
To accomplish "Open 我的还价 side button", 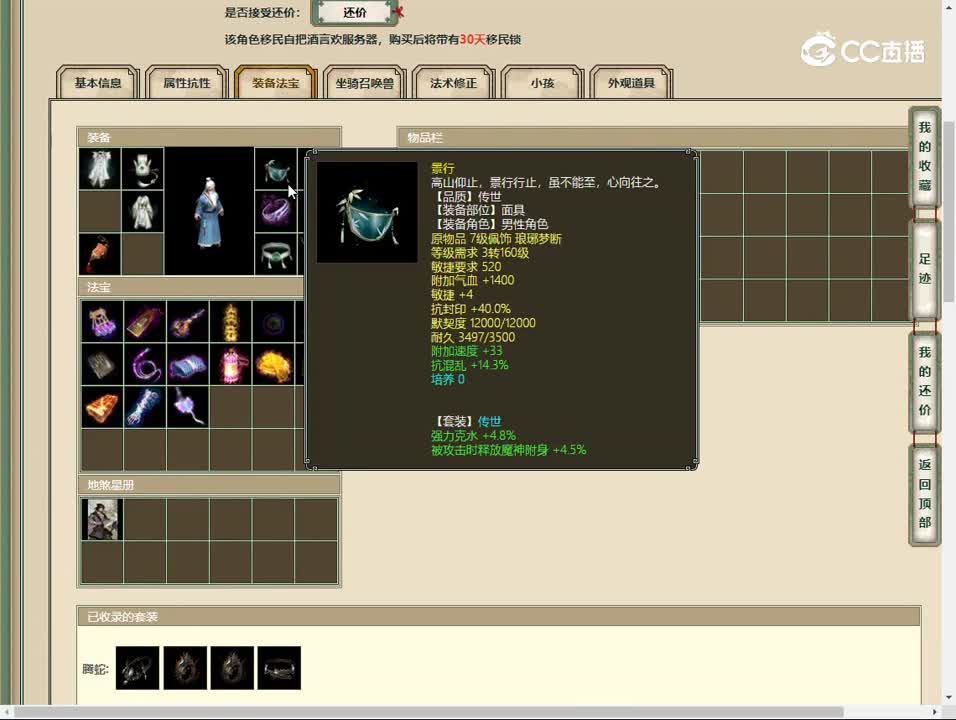I will 925,382.
